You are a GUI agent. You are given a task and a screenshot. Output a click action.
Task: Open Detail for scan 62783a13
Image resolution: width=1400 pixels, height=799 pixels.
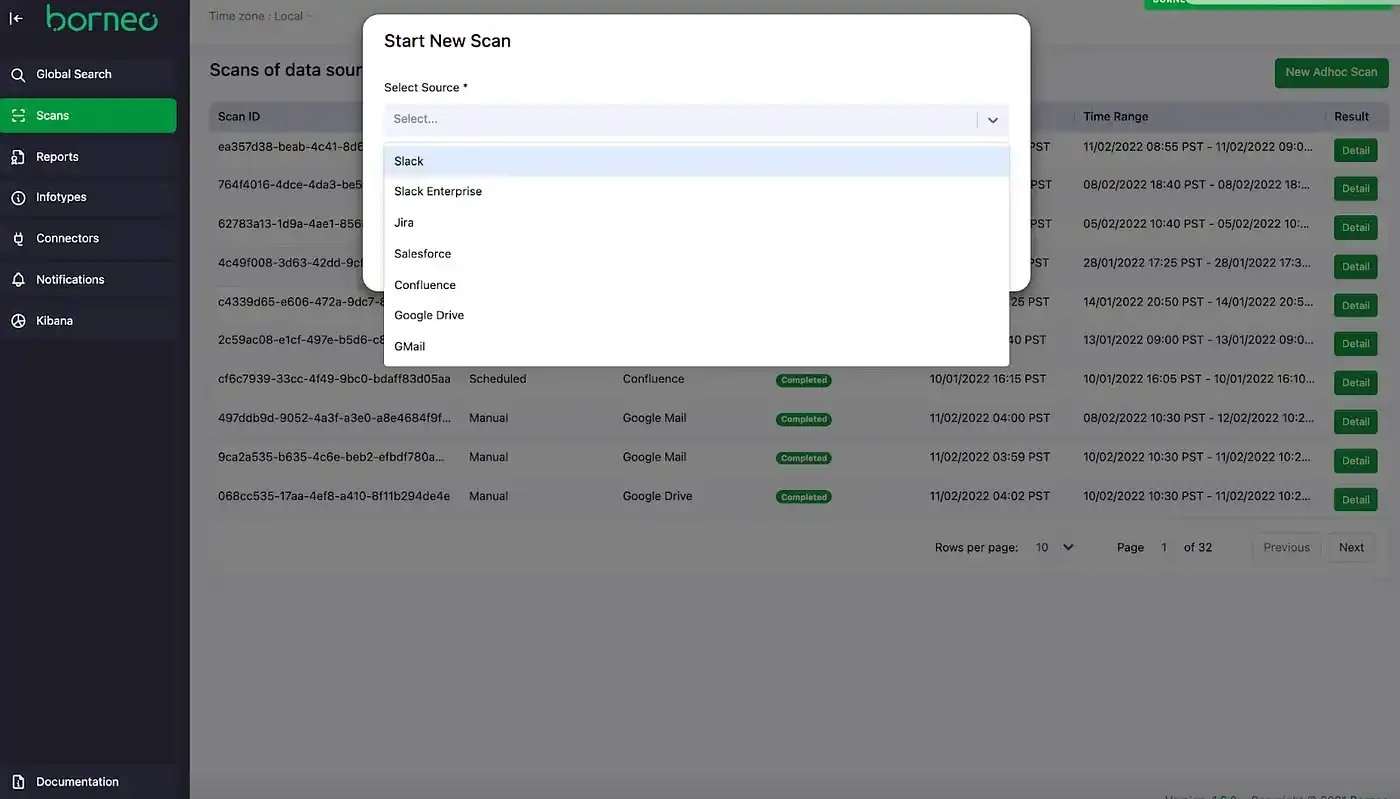(x=1355, y=227)
